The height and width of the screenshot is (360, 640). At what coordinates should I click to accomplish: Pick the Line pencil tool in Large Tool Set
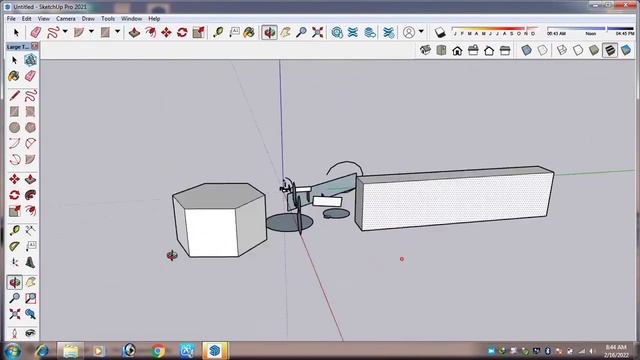[14, 96]
